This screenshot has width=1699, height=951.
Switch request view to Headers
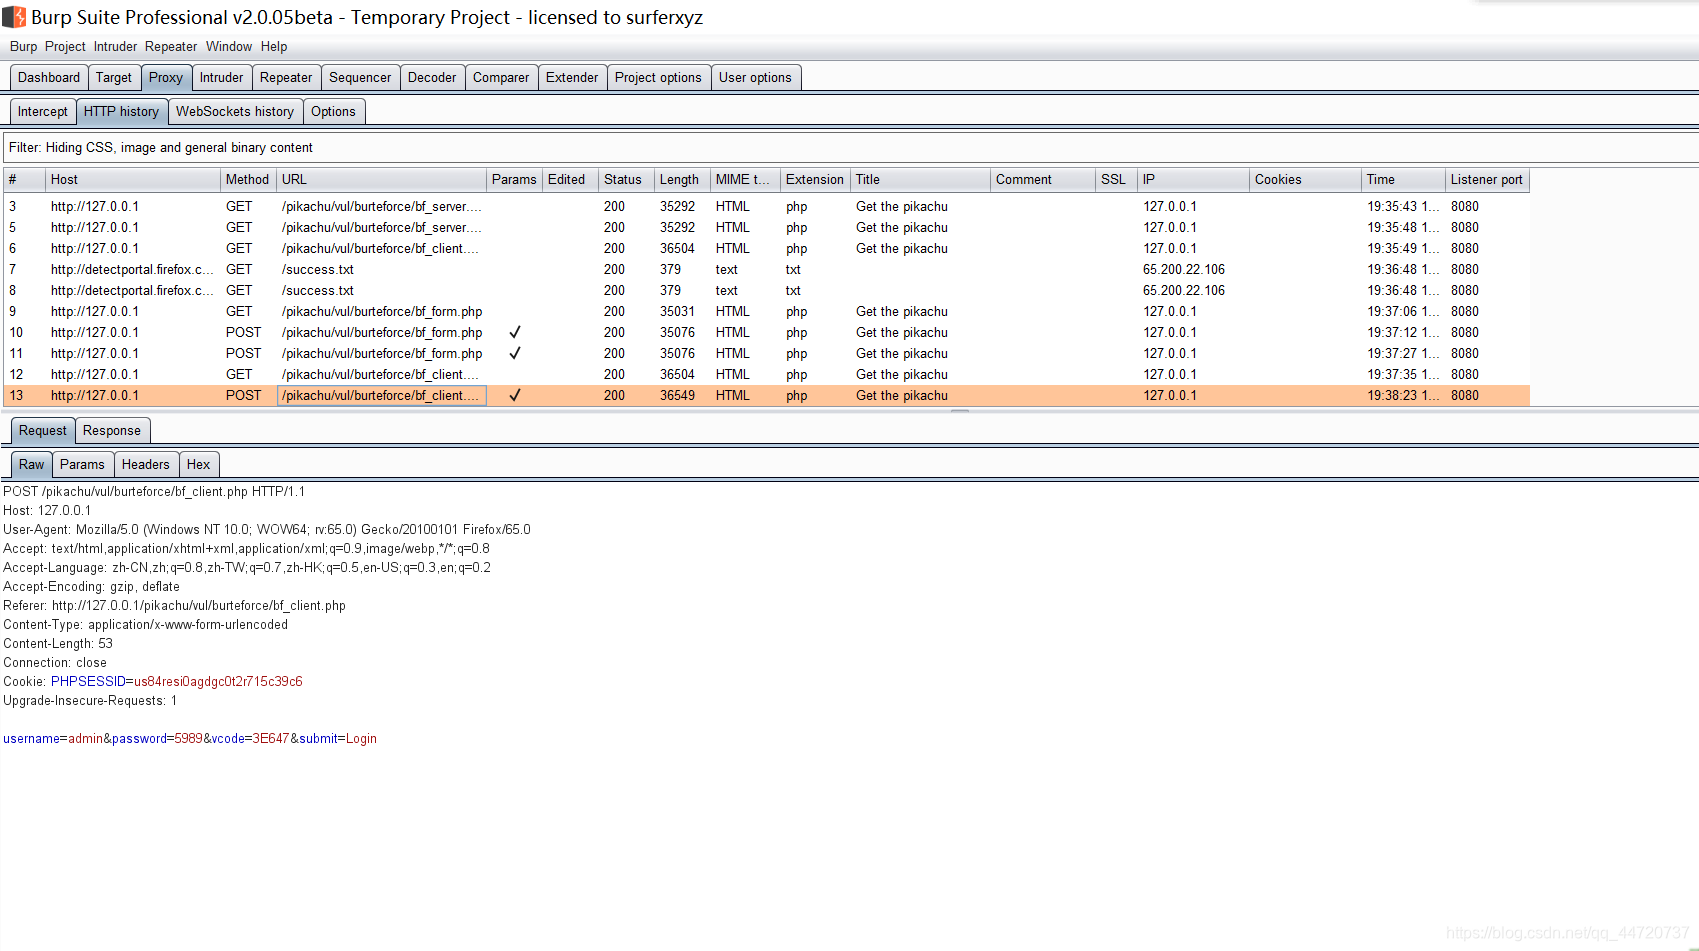point(146,464)
